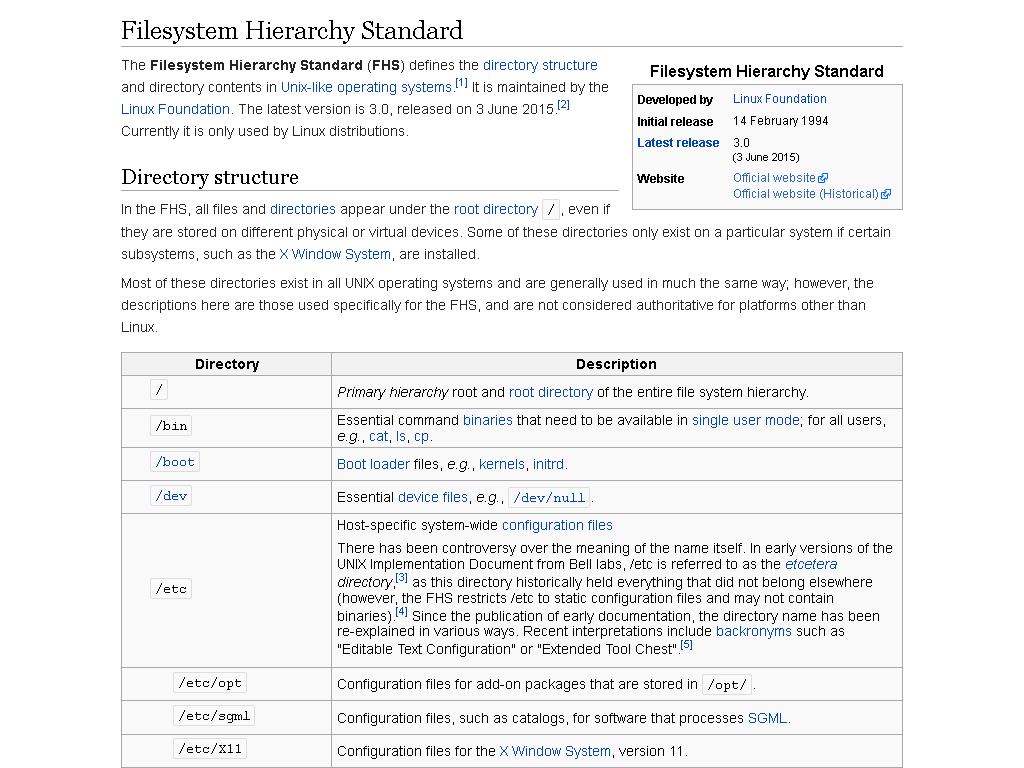Open the 'directories' link
Viewport: 1024px width, 768px height.
click(302, 210)
